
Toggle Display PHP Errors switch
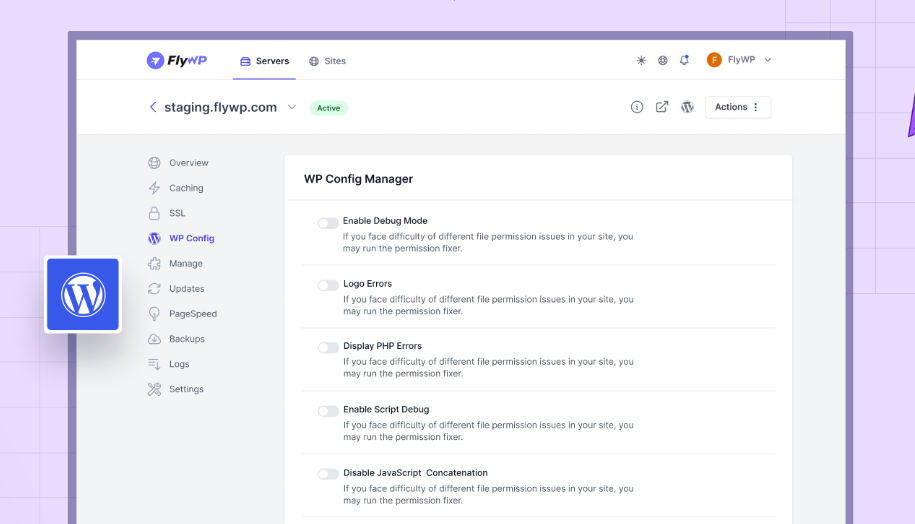328,347
